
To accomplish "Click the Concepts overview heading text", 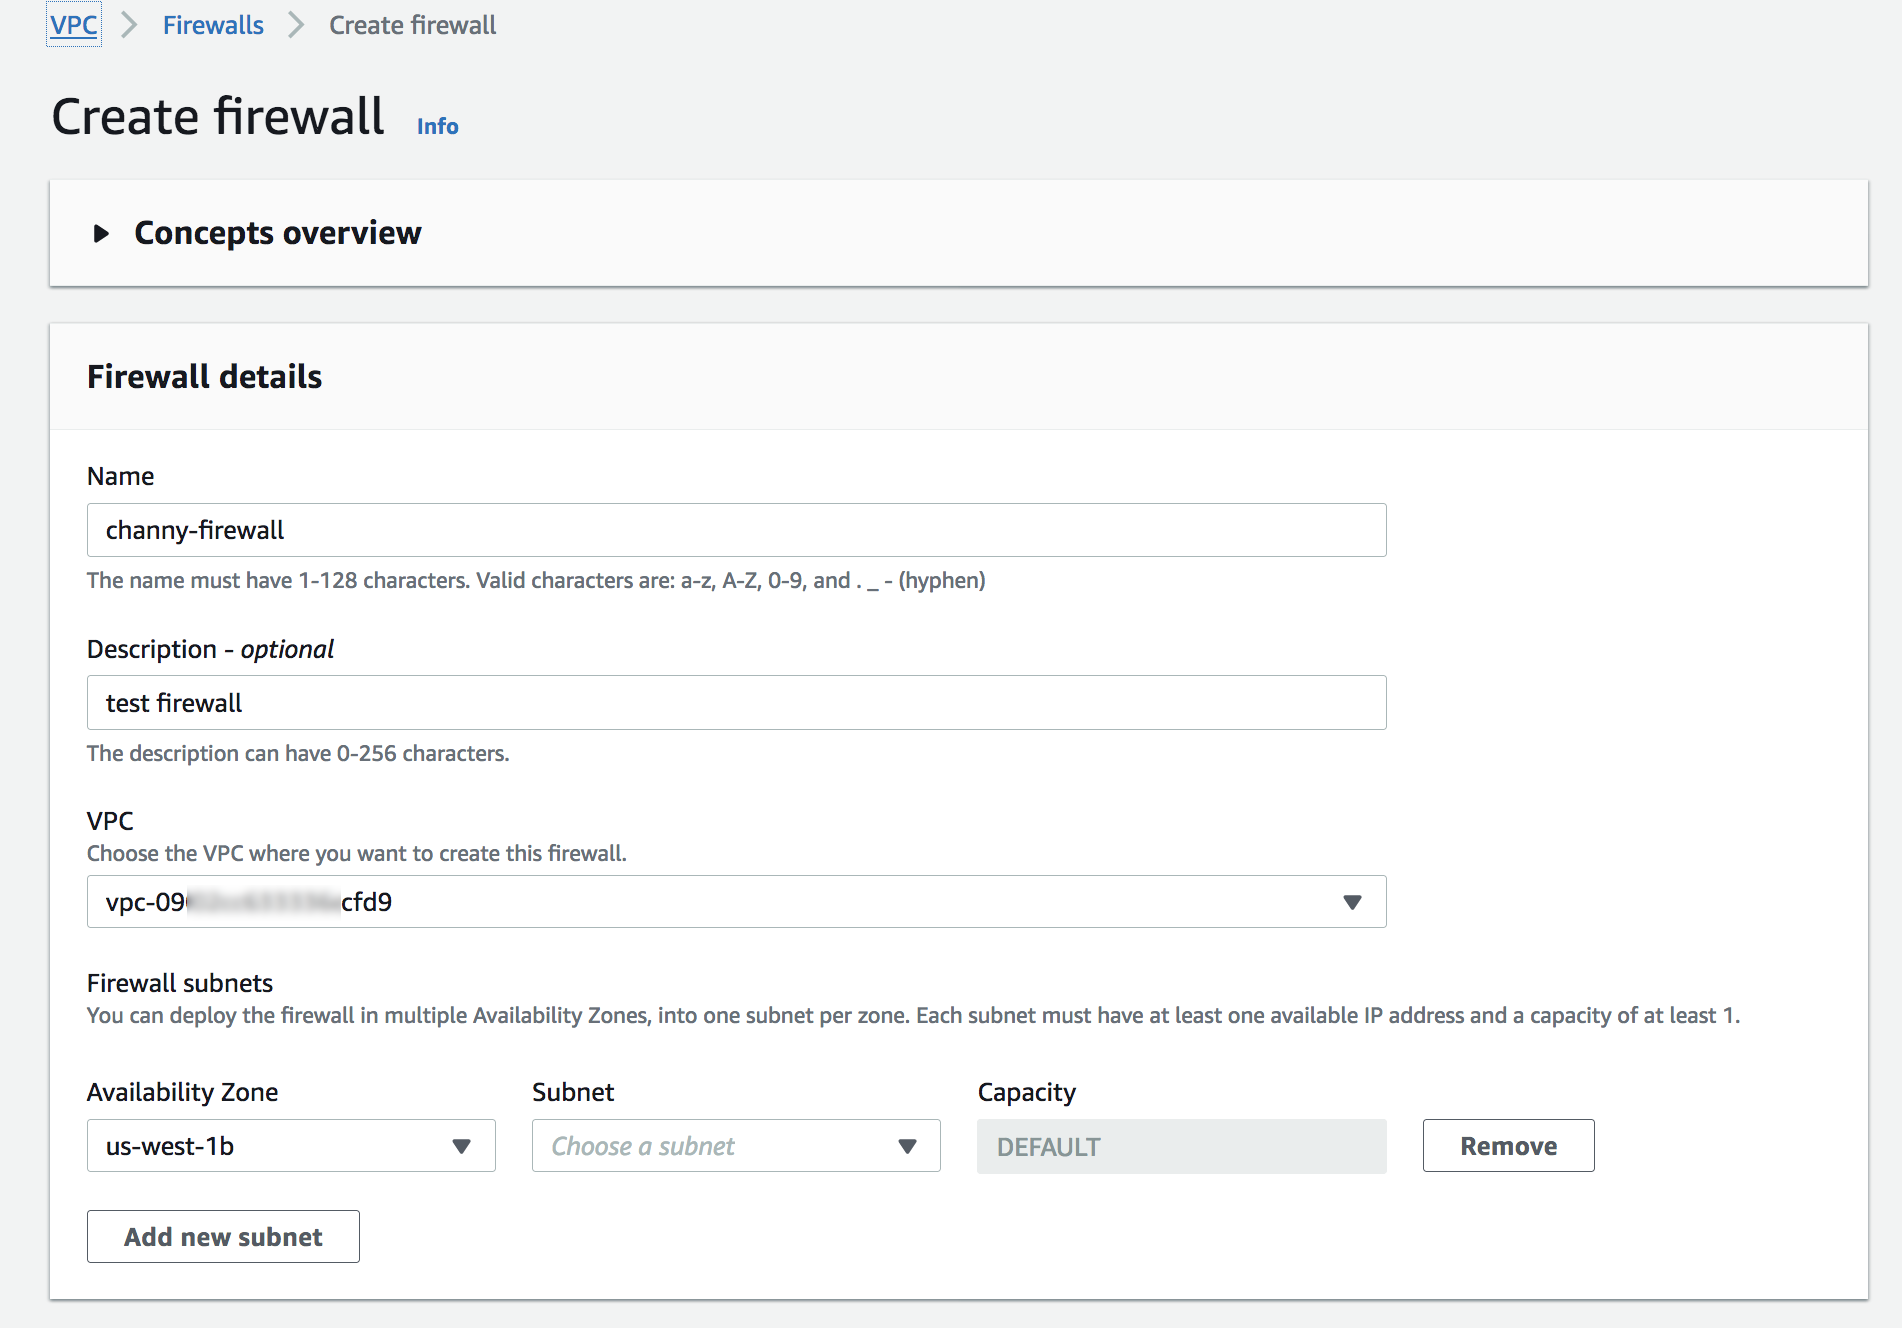I will 278,233.
